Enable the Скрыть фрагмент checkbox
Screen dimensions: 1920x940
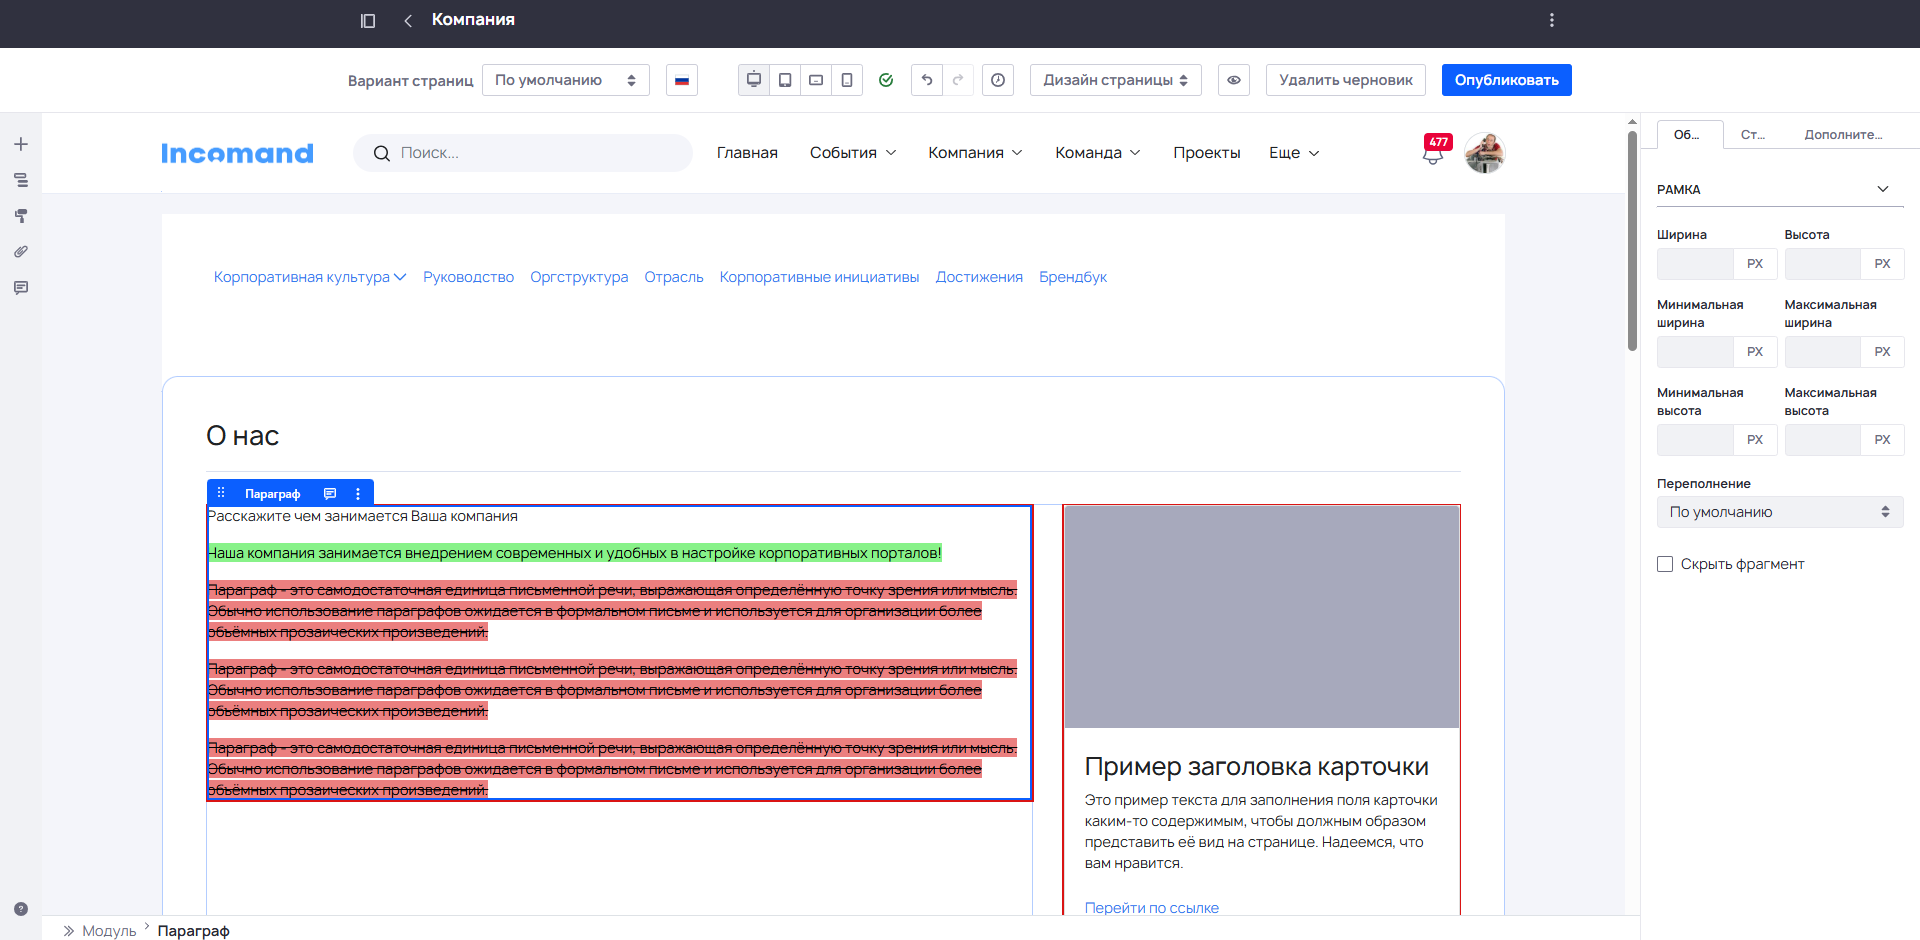(1665, 564)
